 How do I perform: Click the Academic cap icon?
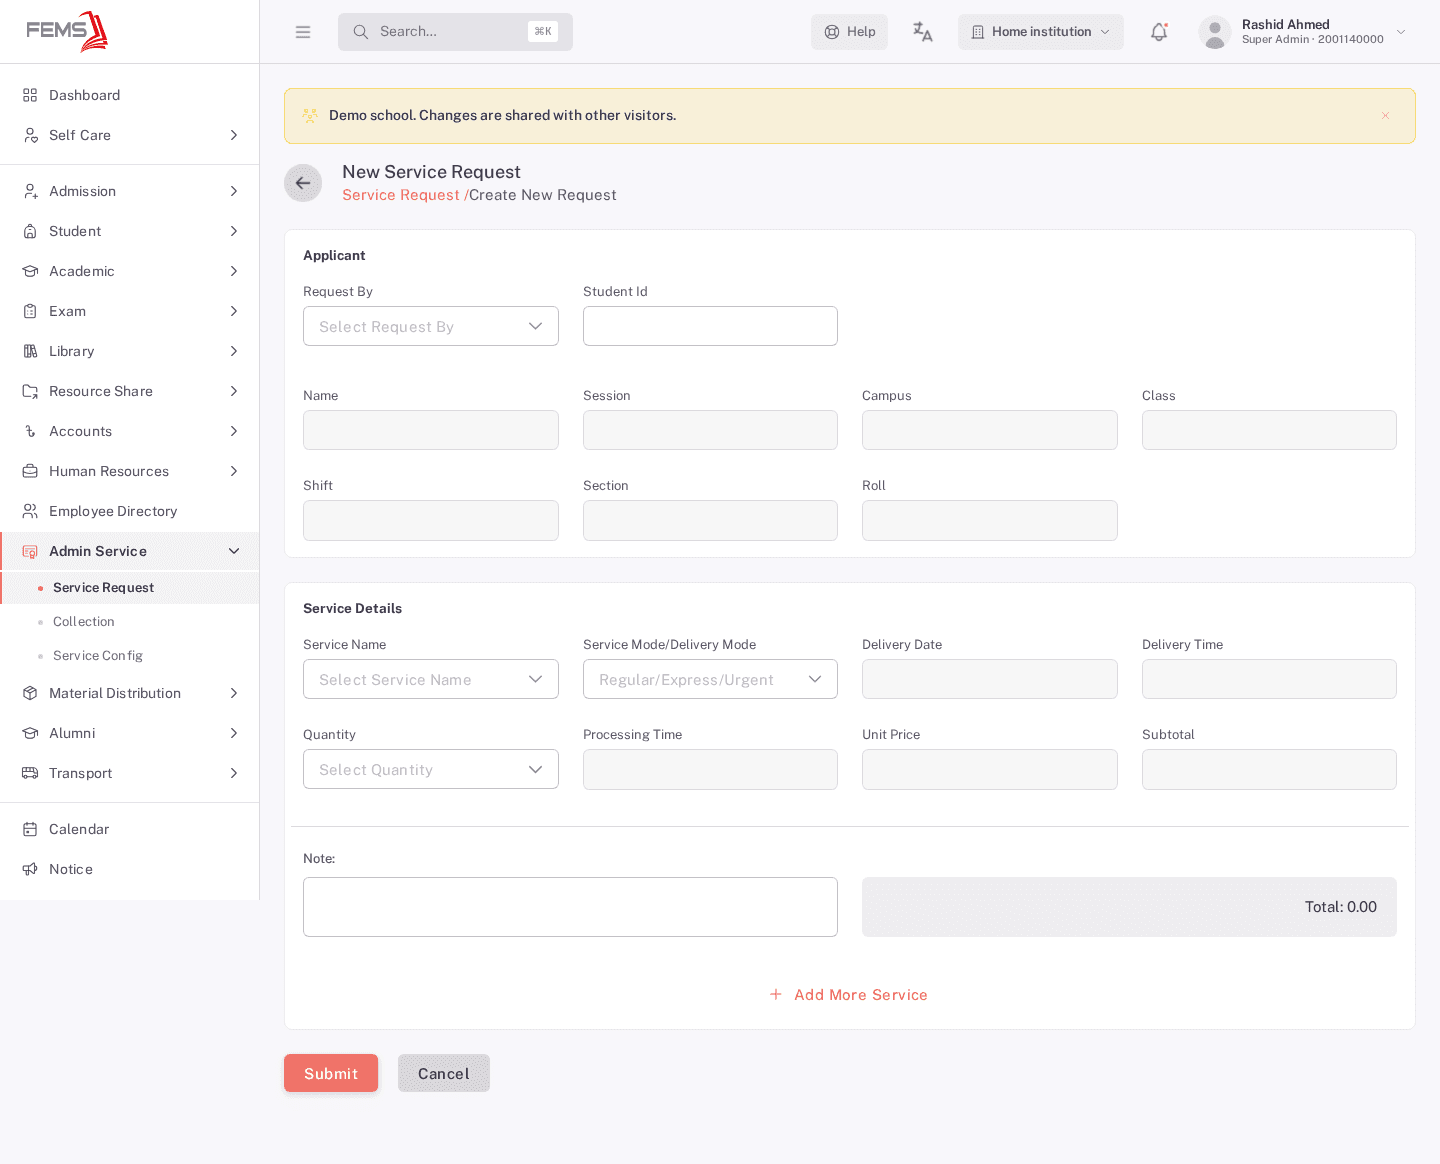pos(30,271)
